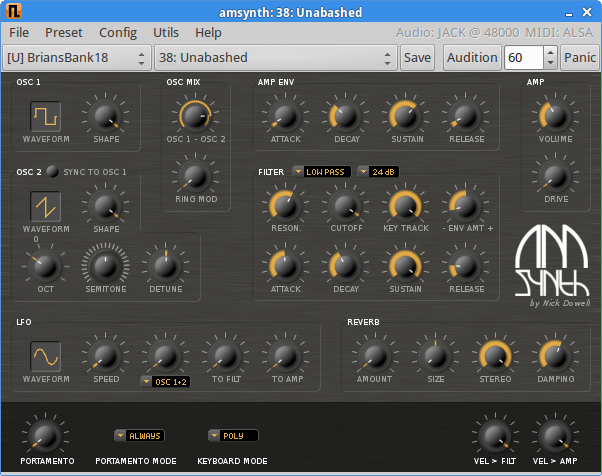This screenshot has height=476, width=602.
Task: Click the Vel > Amp knob
Action: point(555,436)
